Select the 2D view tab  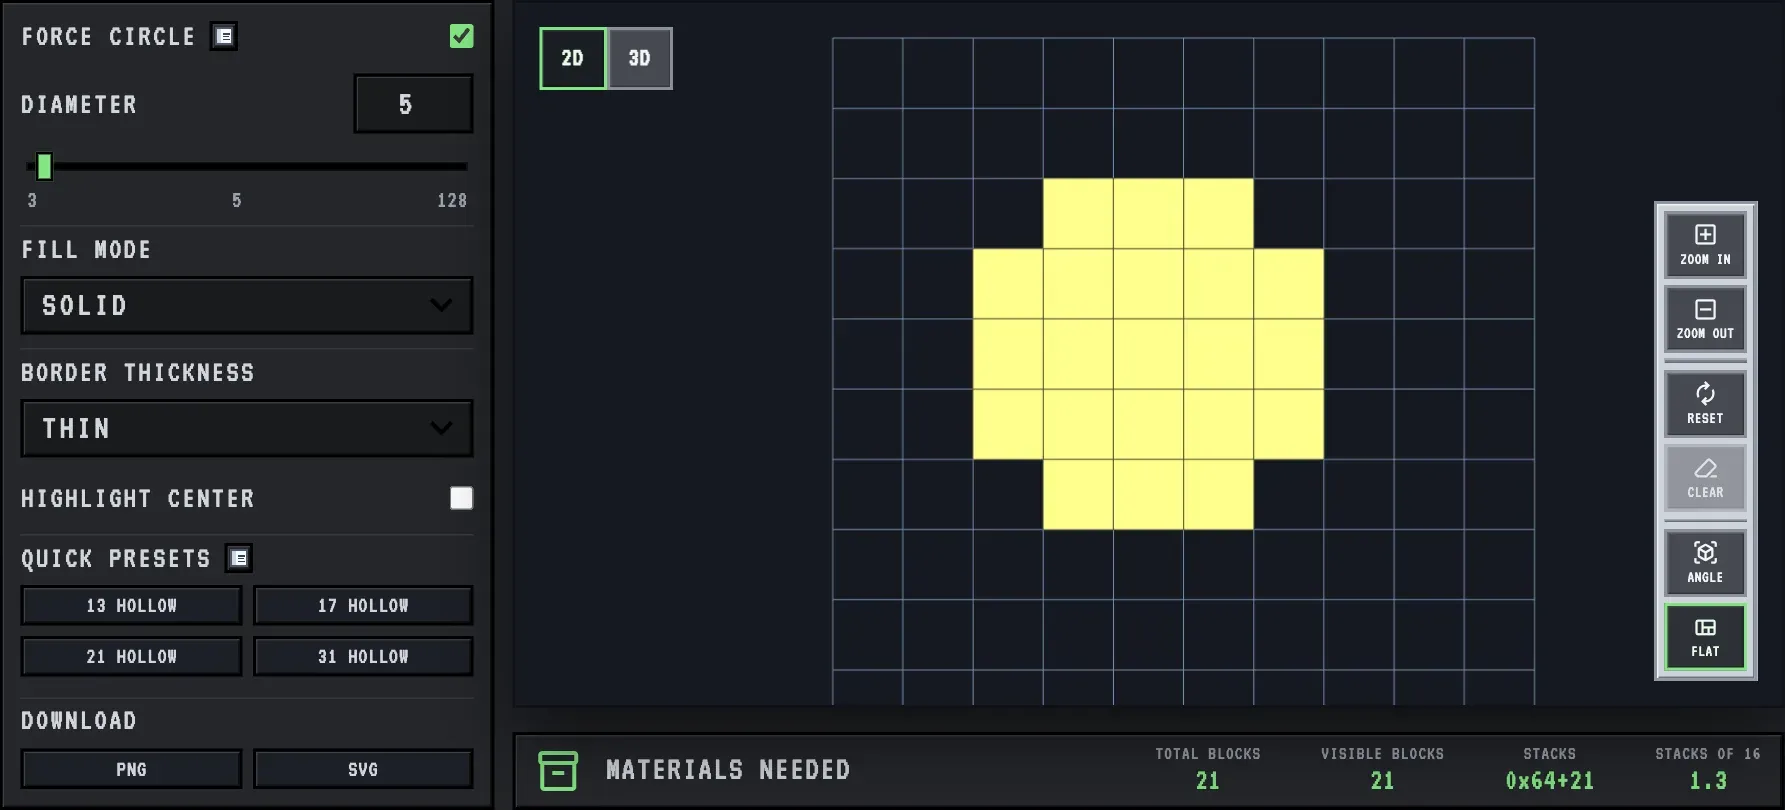pyautogui.click(x=573, y=58)
